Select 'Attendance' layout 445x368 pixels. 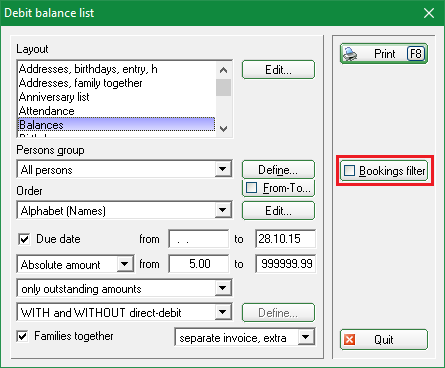coord(117,111)
